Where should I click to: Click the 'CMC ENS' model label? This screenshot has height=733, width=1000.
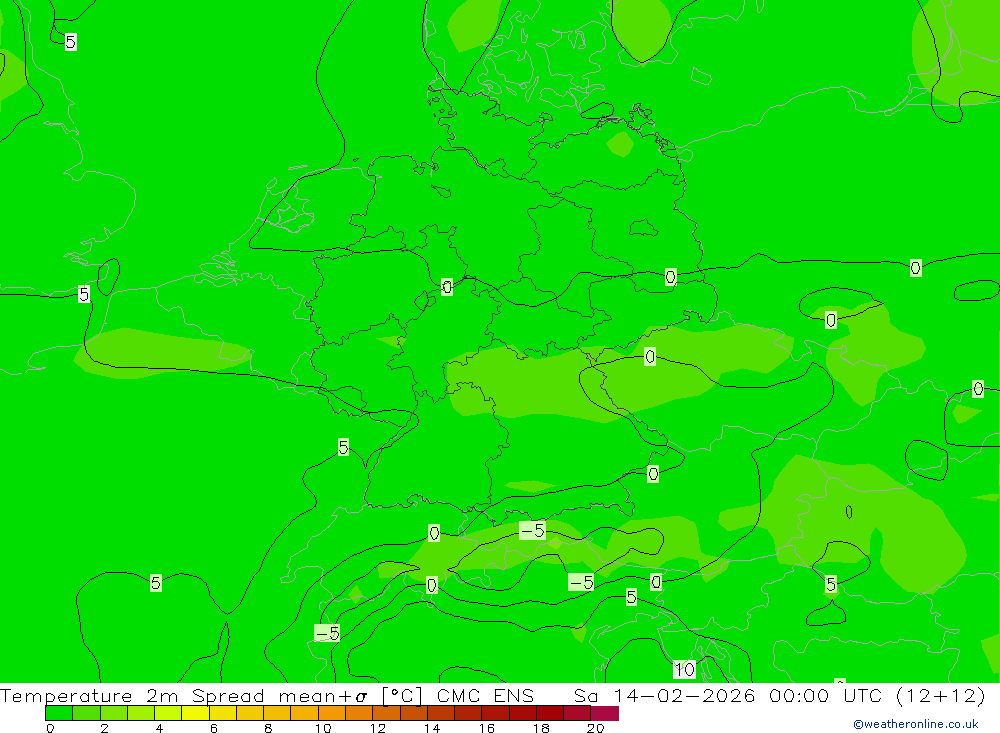[485, 695]
